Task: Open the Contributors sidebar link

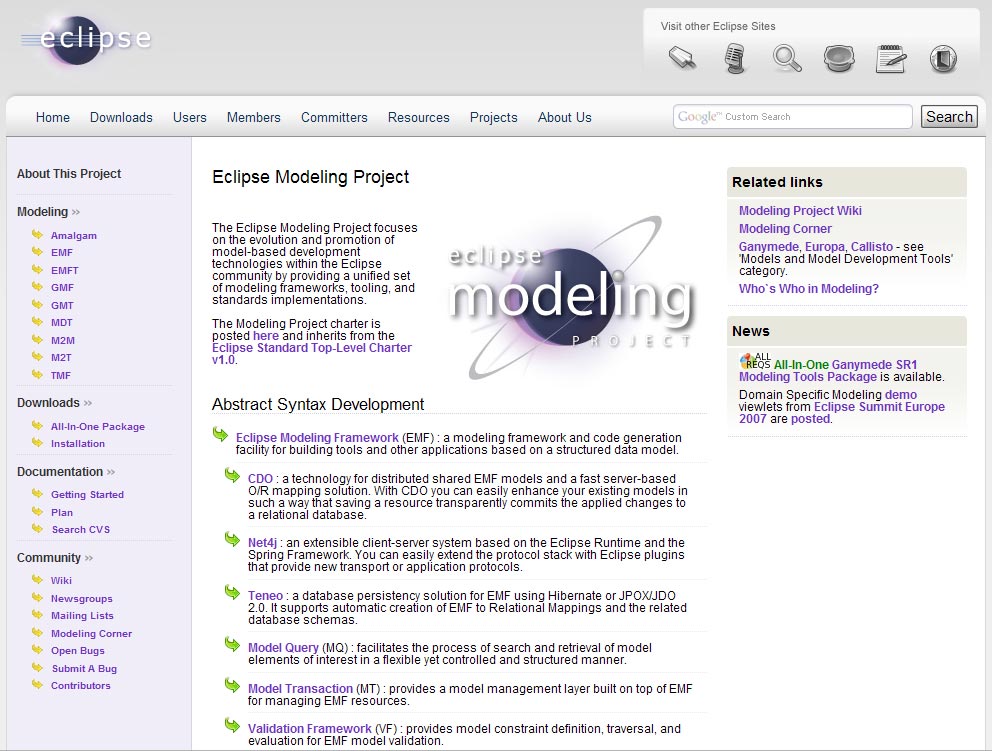Action: click(x=80, y=685)
